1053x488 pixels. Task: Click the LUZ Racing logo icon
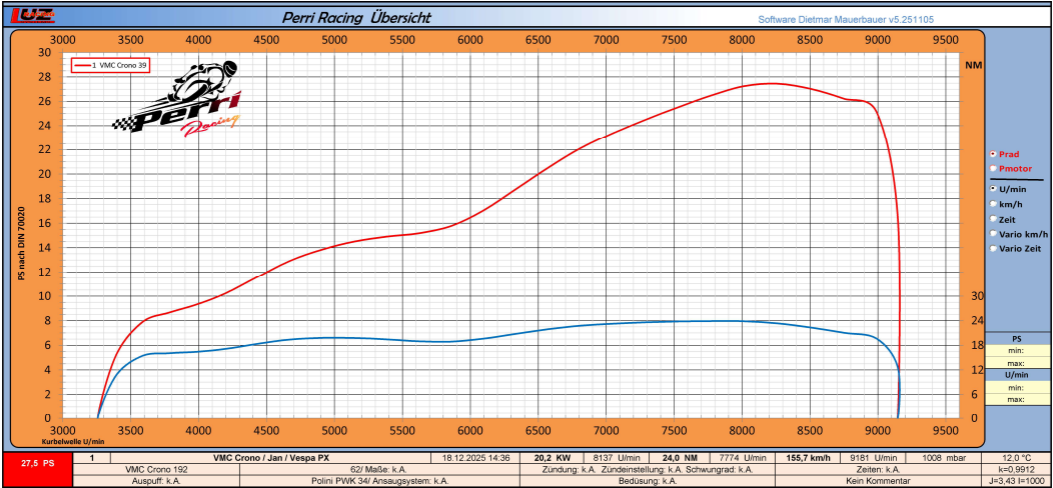click(x=32, y=15)
